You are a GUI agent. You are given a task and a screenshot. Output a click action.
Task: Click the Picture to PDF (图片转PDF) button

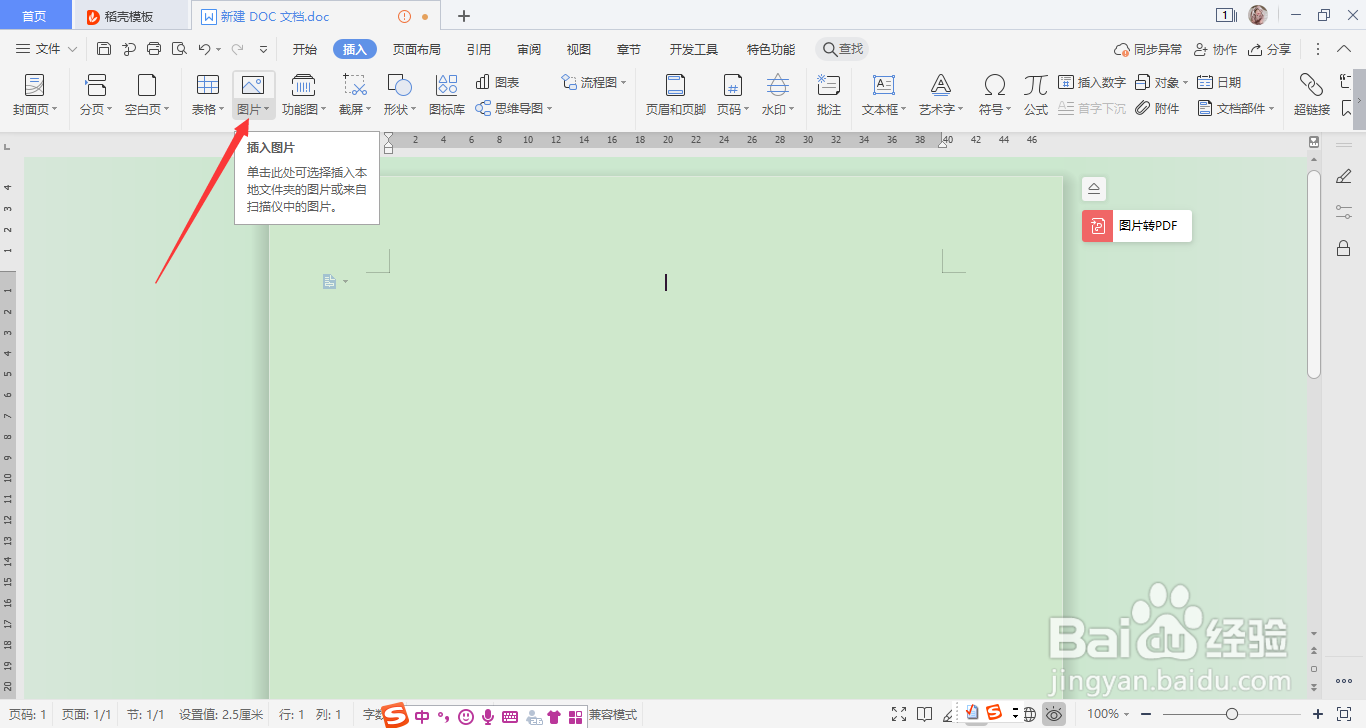click(x=1137, y=226)
